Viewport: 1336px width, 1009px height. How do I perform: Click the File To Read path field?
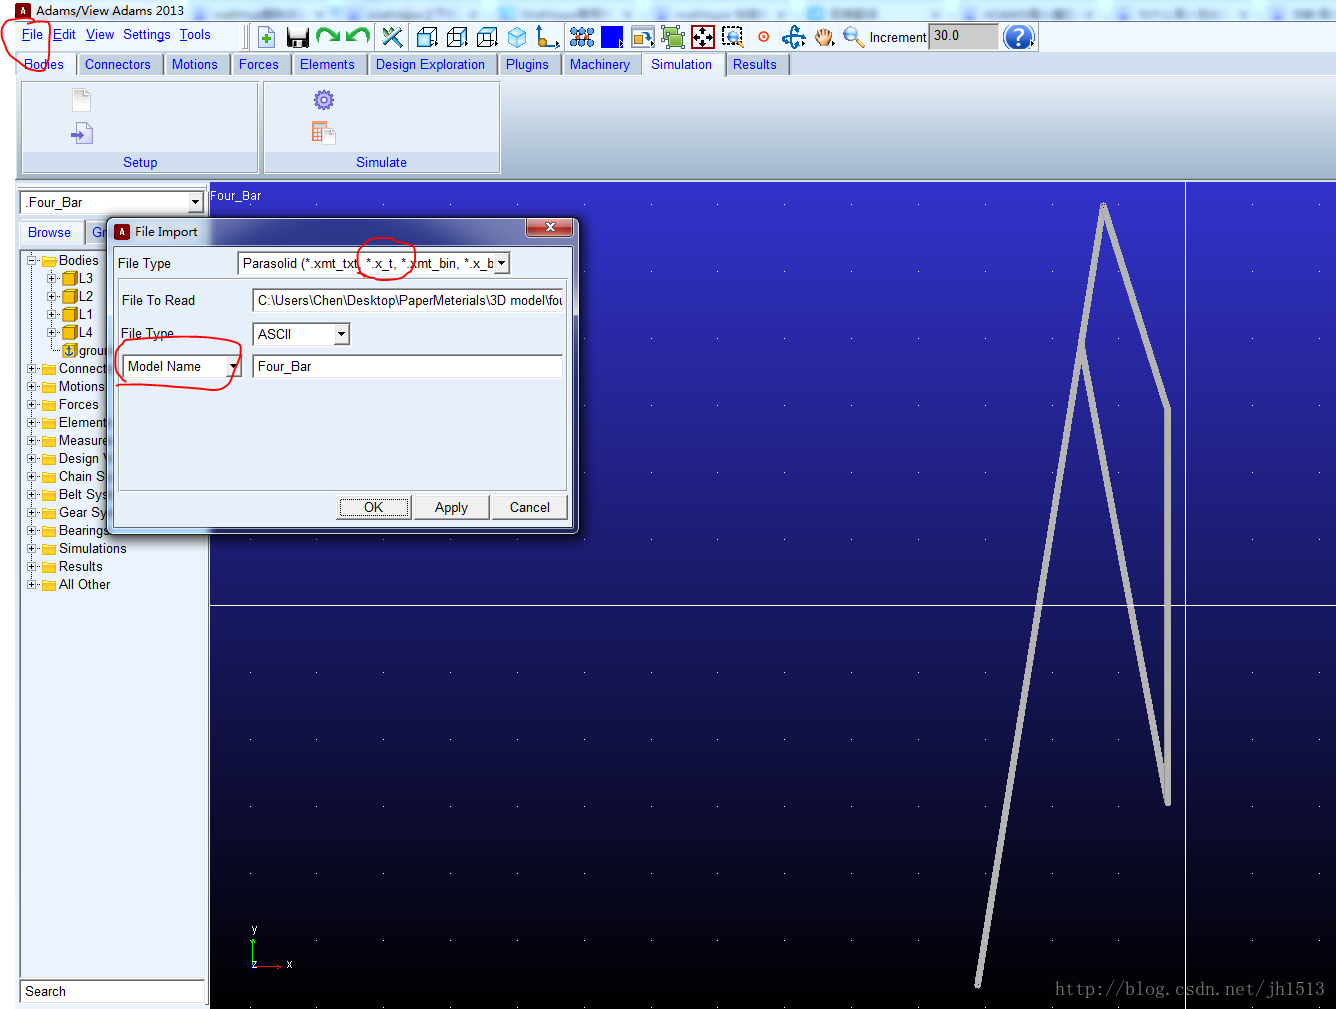(408, 300)
